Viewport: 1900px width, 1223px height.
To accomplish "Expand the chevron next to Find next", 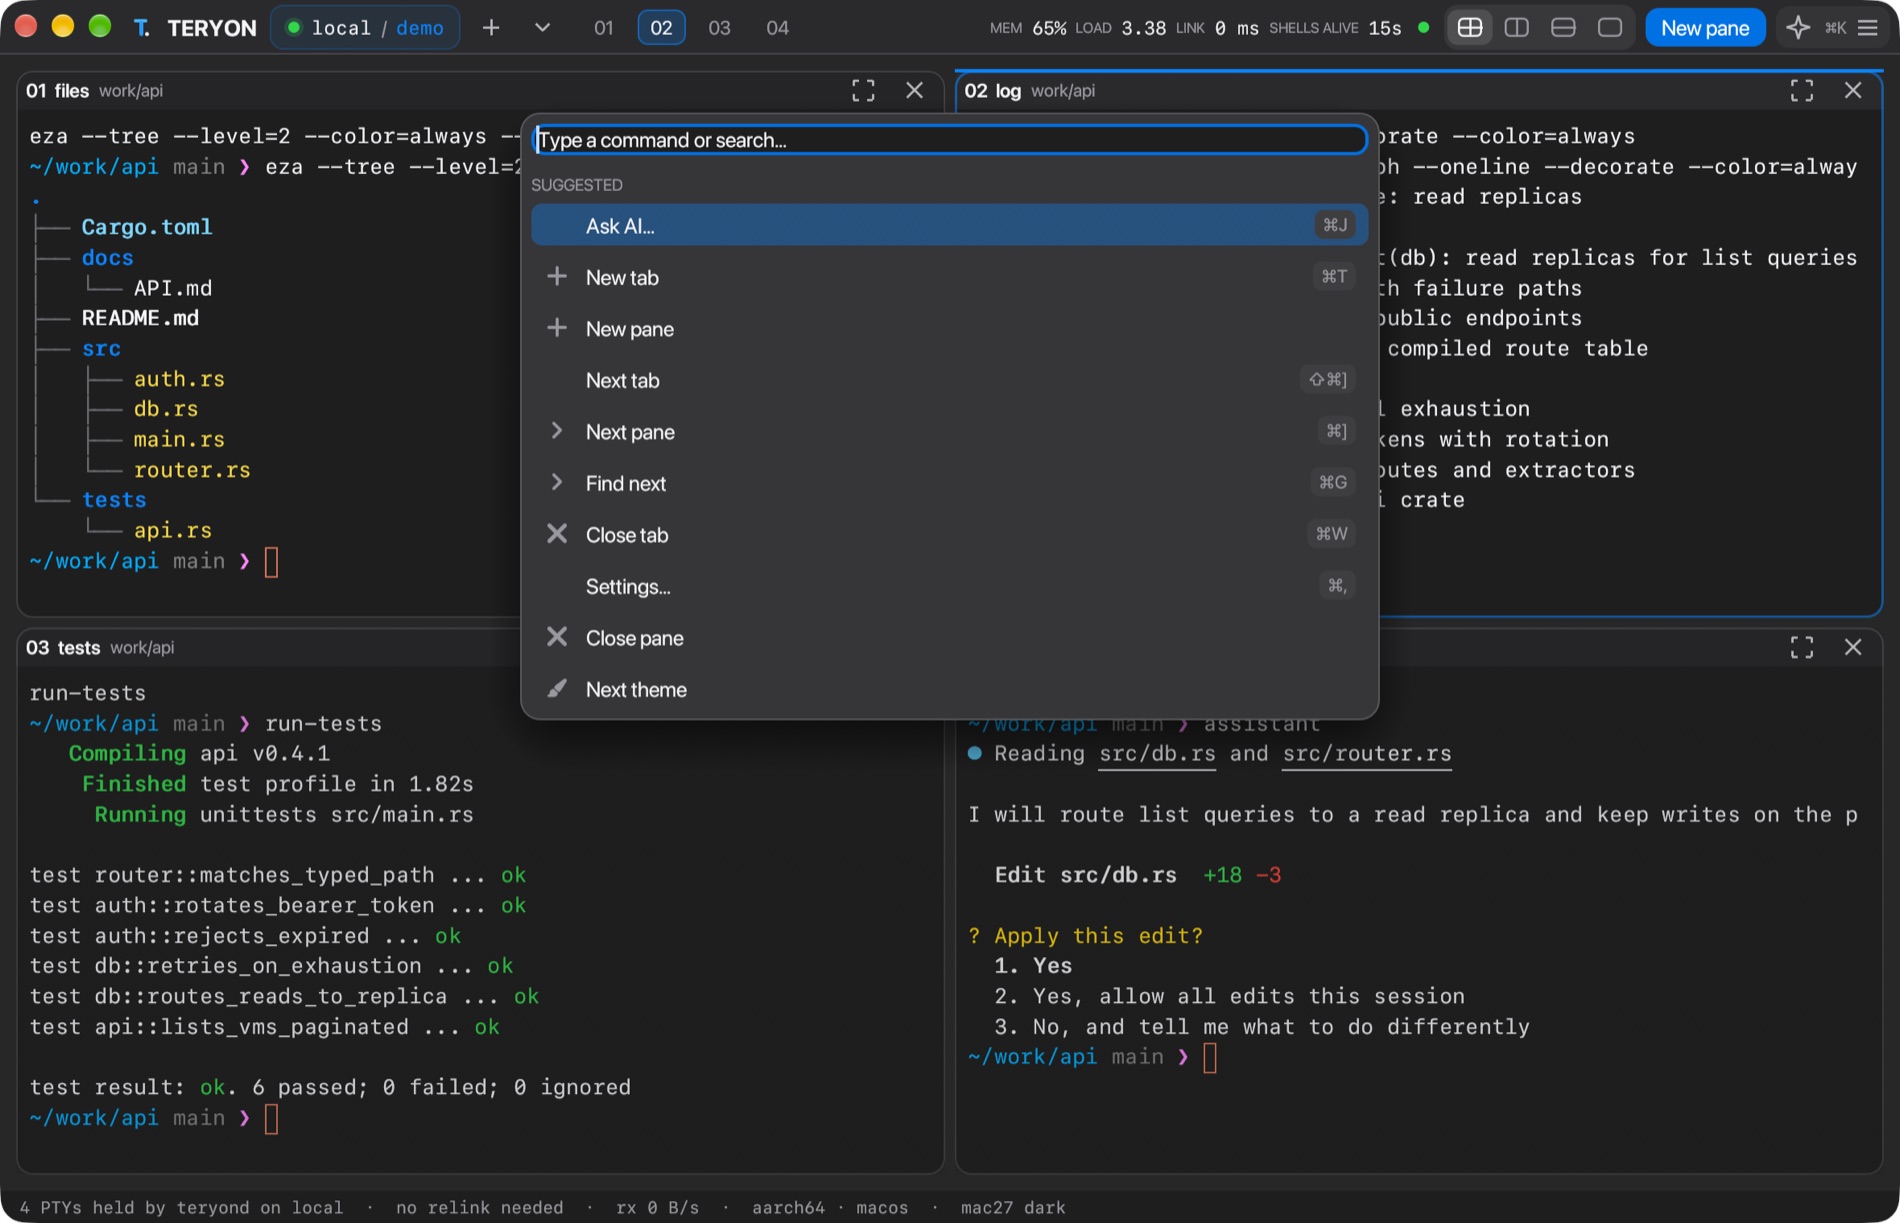I will (557, 483).
